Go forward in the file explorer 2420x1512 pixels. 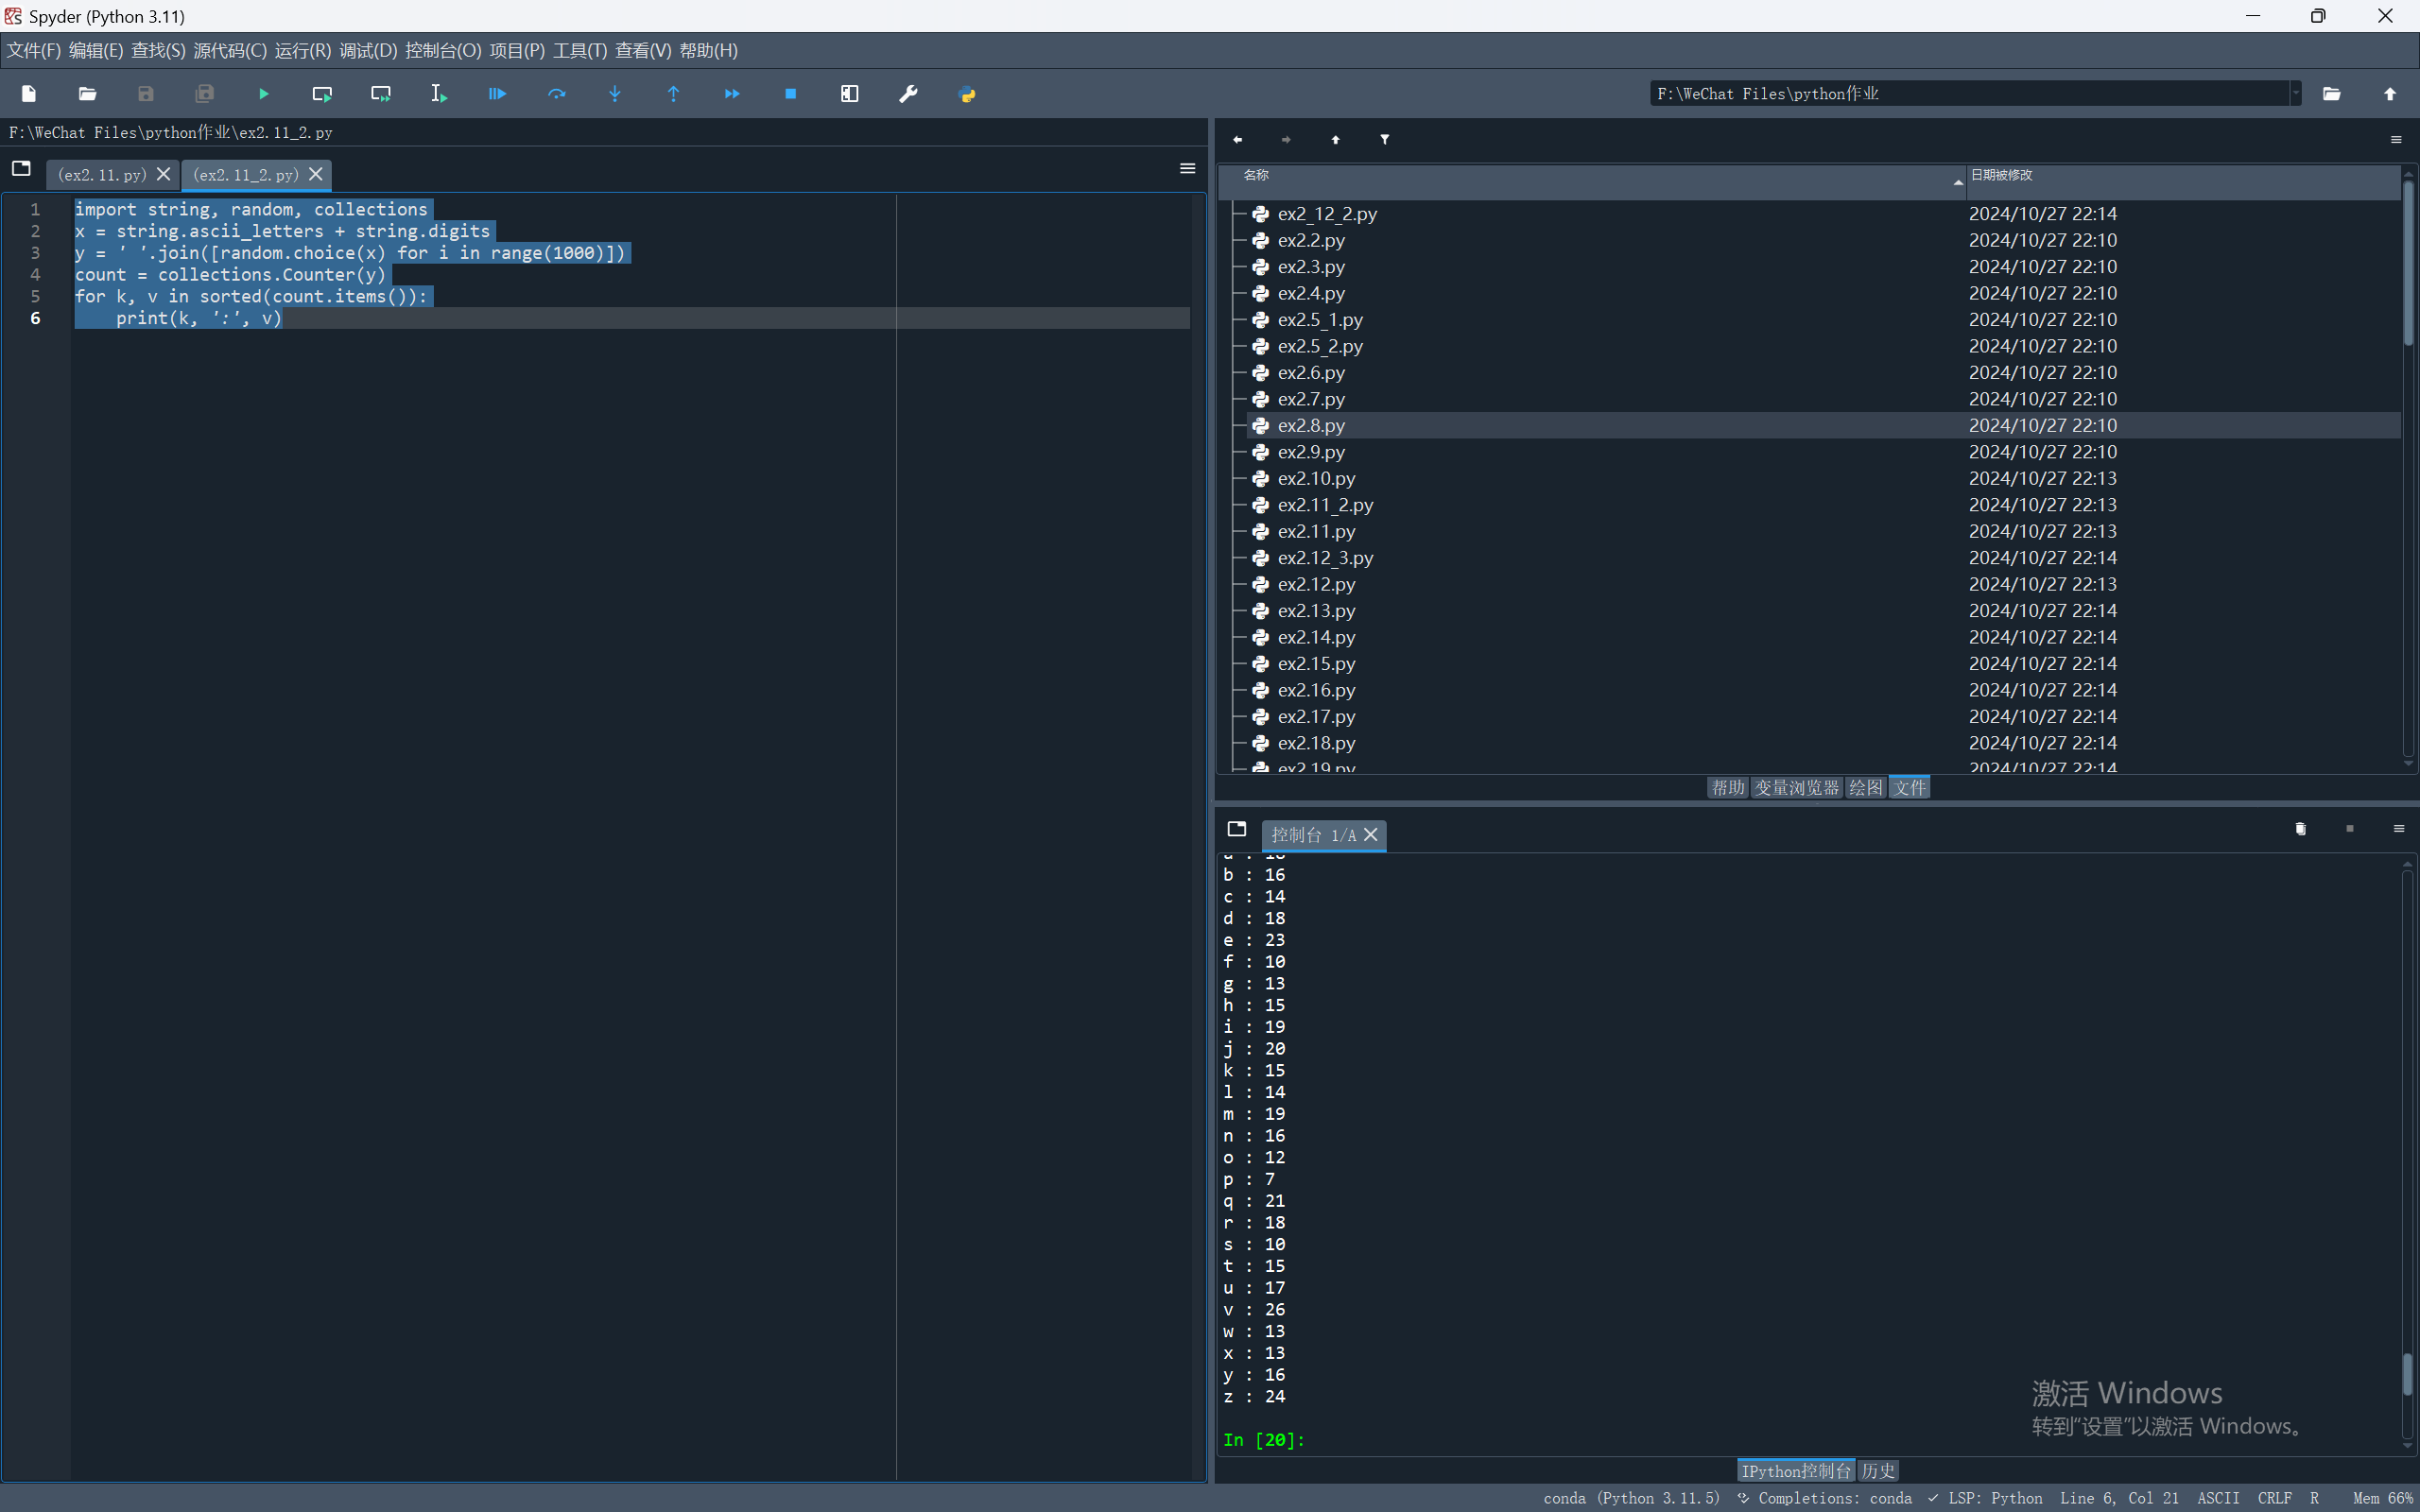(x=1287, y=140)
